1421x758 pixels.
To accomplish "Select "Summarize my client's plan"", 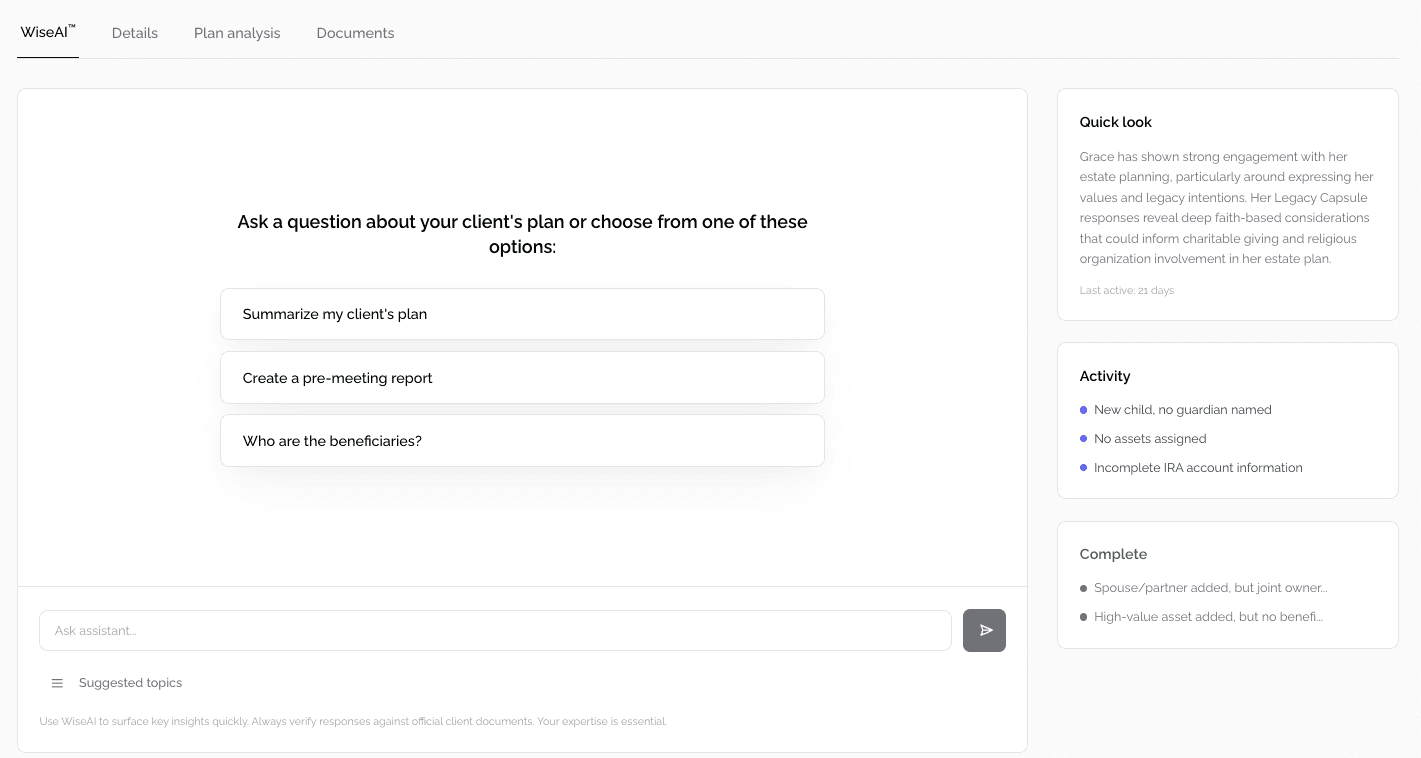I will click(x=522, y=313).
